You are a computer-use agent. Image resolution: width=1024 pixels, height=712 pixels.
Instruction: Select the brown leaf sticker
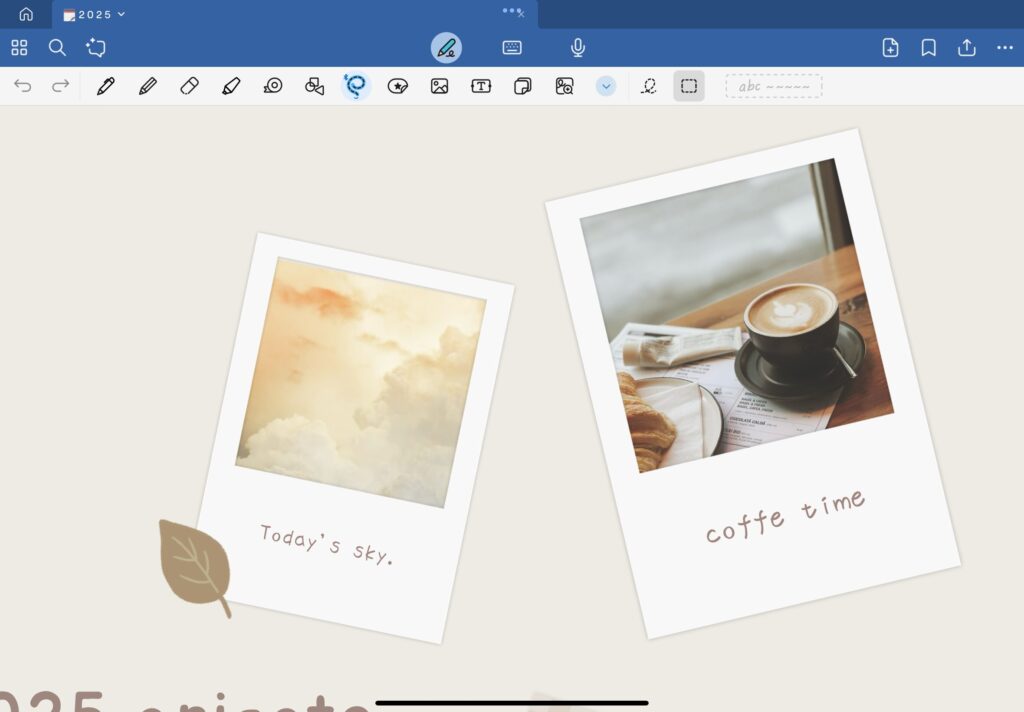(195, 567)
